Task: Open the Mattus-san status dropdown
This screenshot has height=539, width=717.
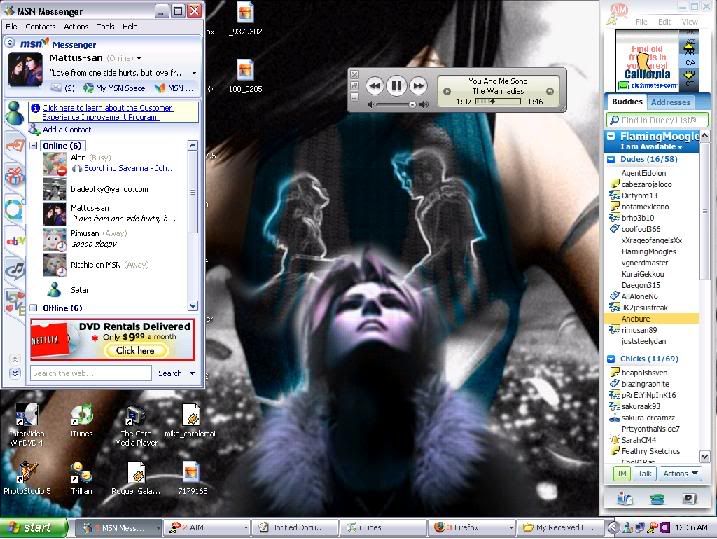Action: (139, 58)
